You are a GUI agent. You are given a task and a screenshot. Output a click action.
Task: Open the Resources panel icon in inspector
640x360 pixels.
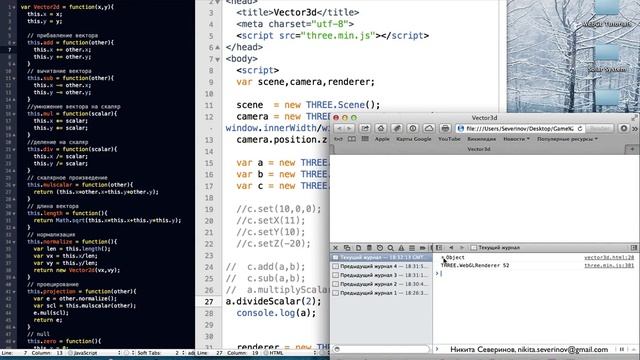347,248
